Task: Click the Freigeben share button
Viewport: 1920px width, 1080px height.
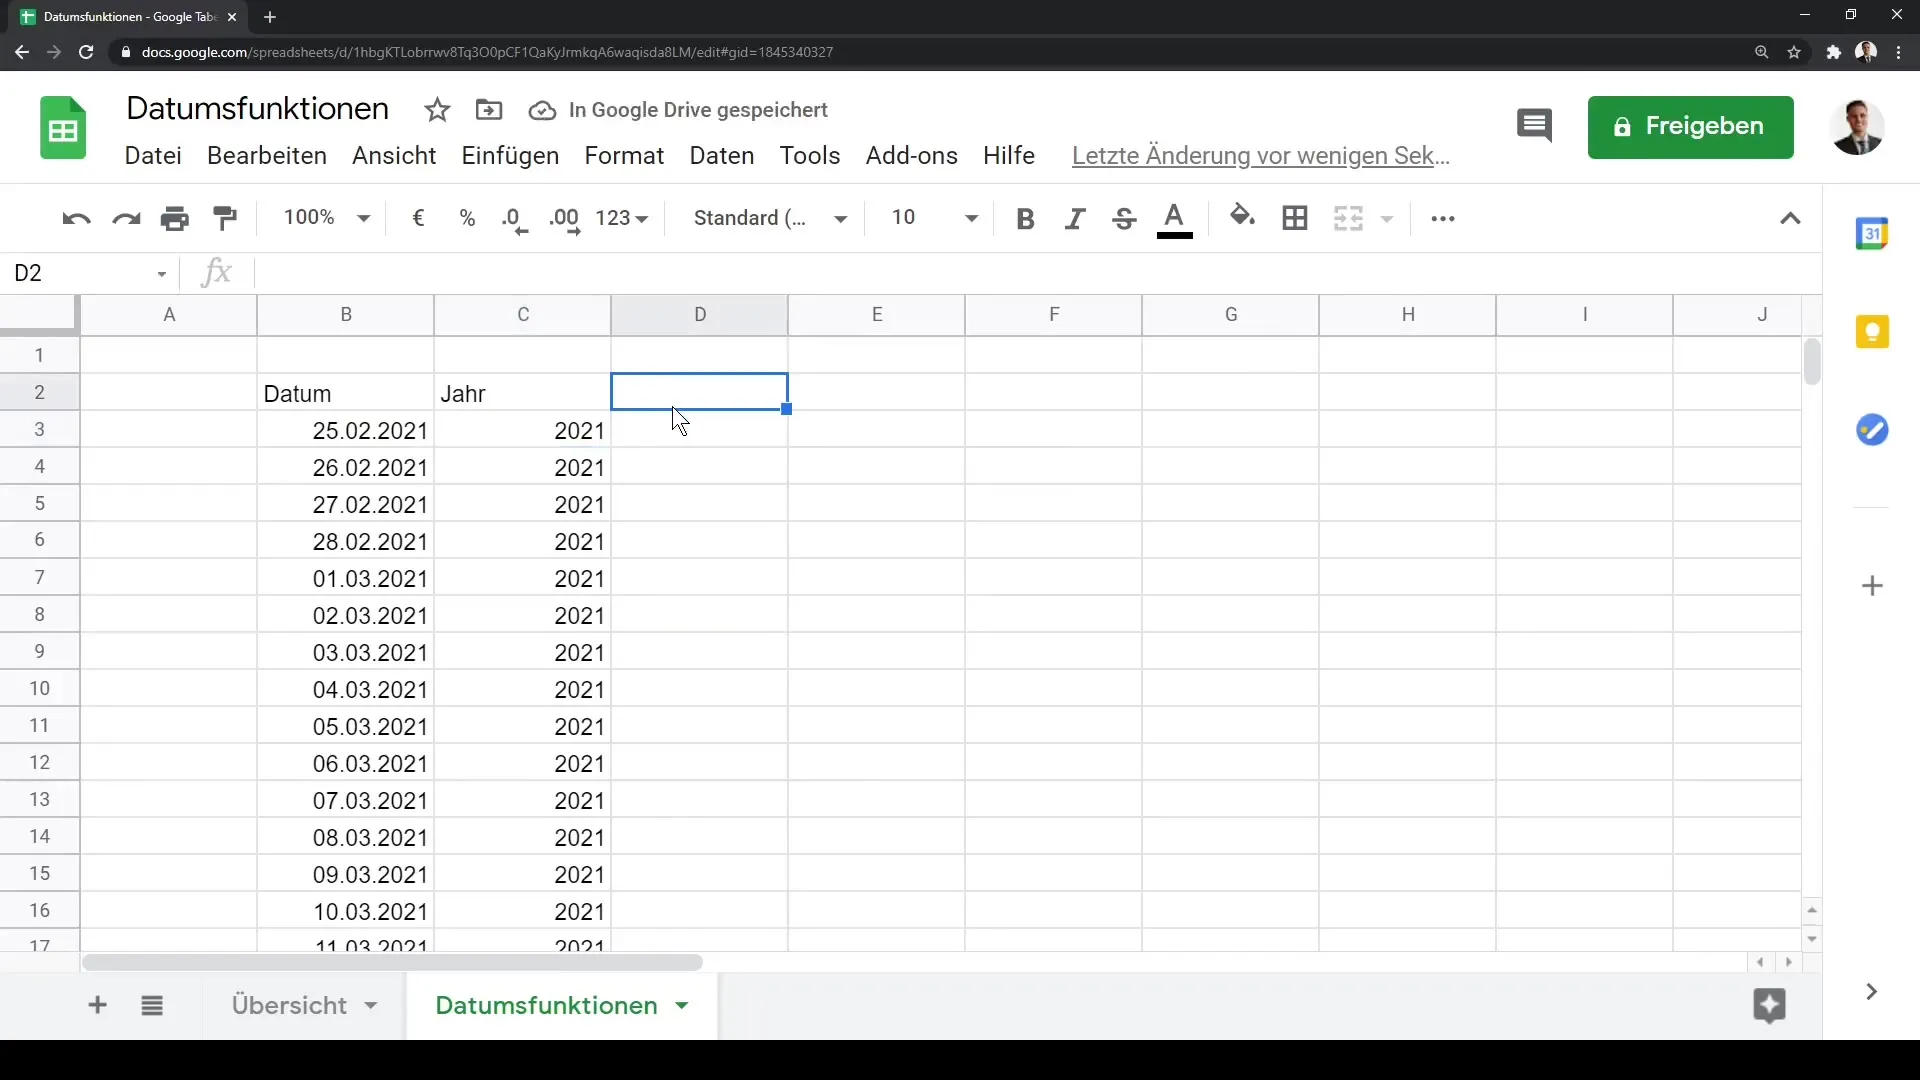Action: tap(1690, 127)
